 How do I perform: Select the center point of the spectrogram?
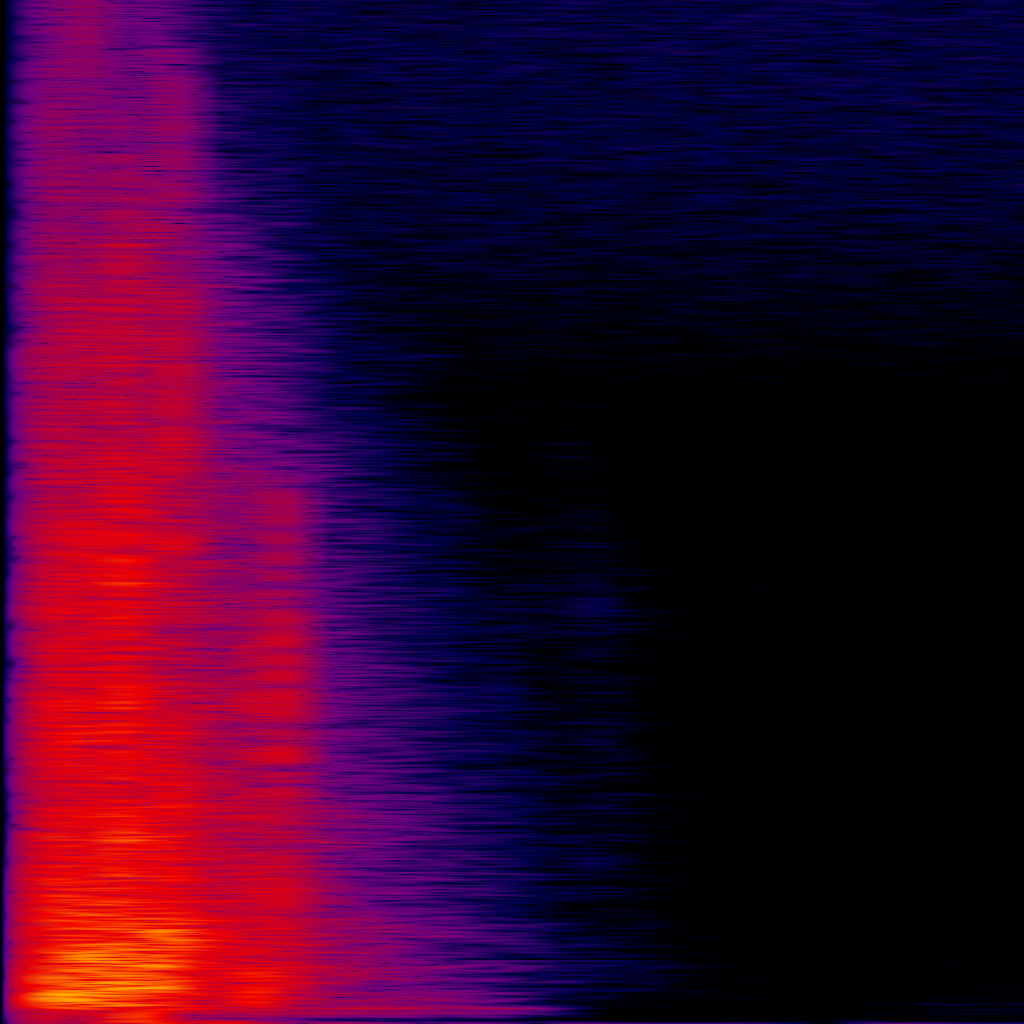click(x=512, y=512)
